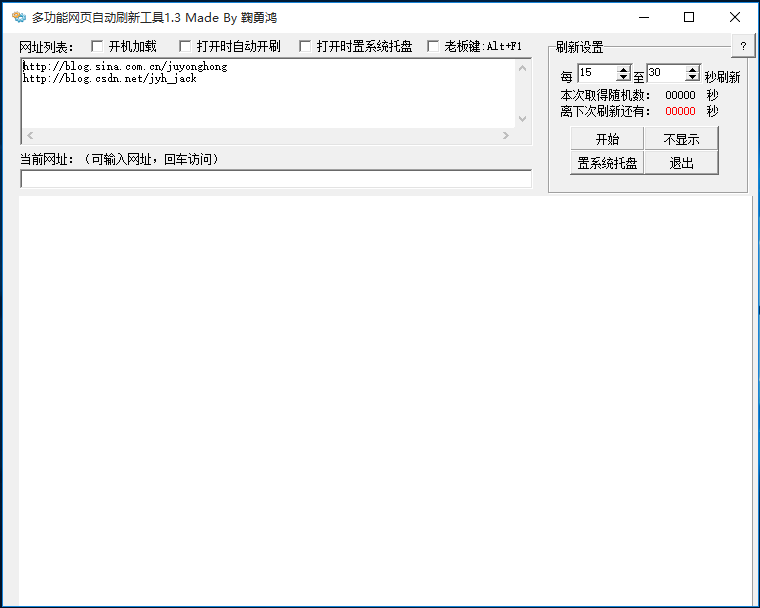
Task: Decrease the maximum seconds value of 30
Action: (693, 77)
